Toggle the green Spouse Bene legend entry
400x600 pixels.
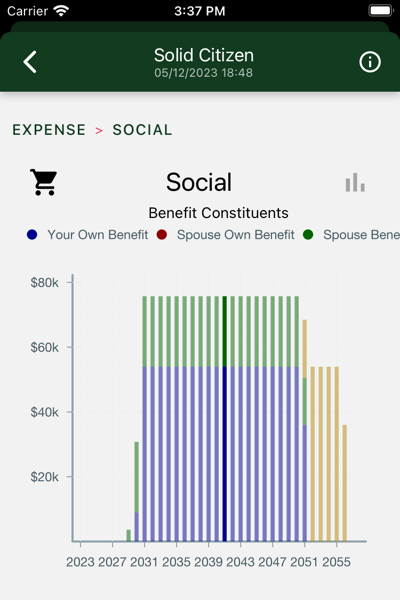click(351, 235)
